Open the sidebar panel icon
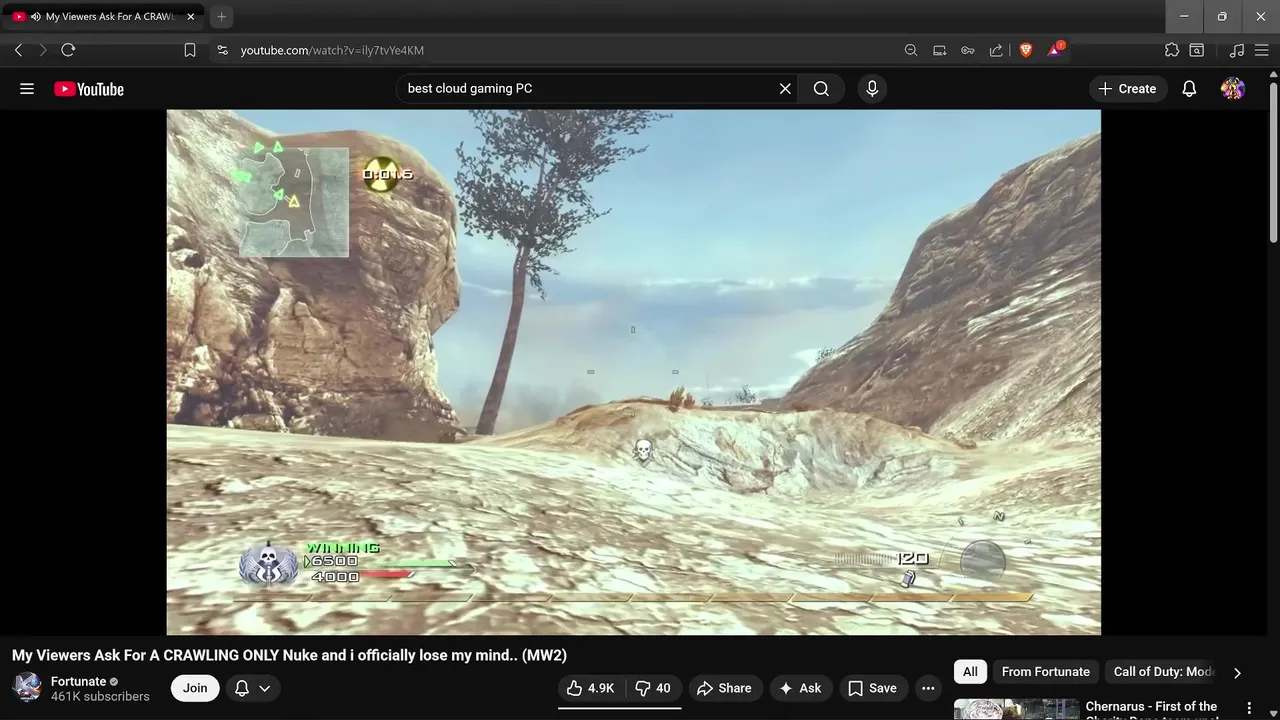This screenshot has width=1280, height=720. pos(1197,50)
